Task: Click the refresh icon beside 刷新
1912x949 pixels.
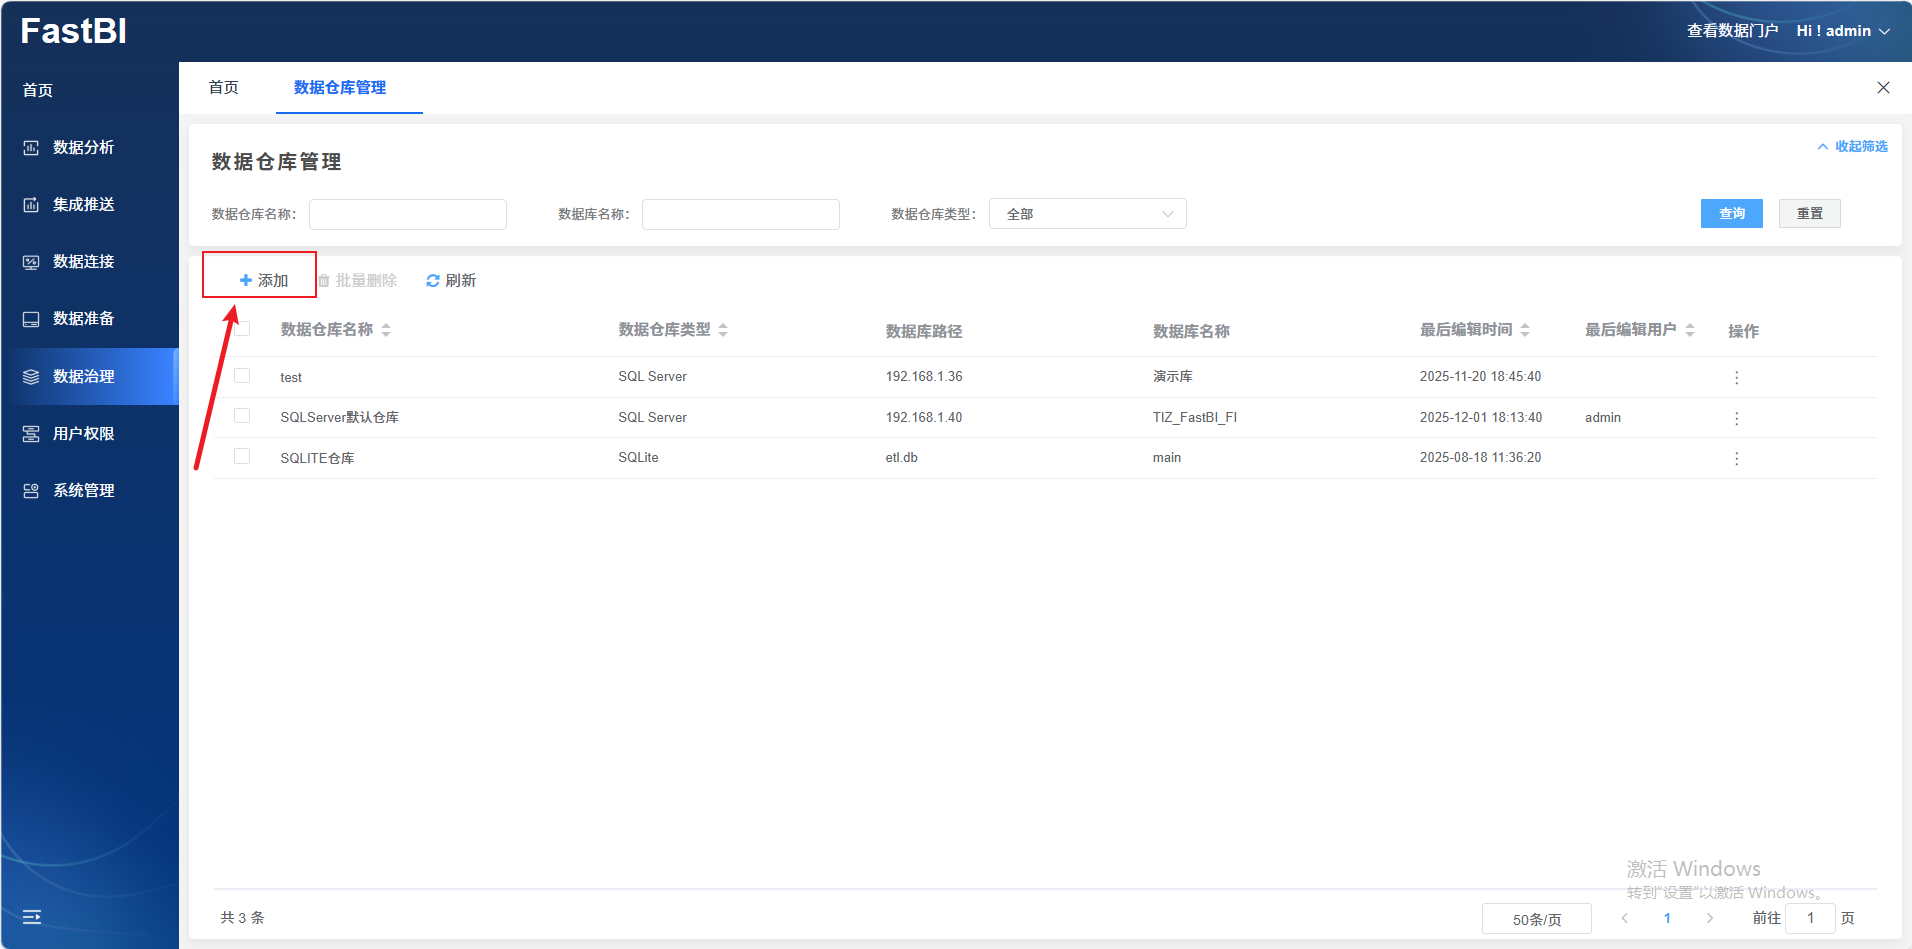Action: point(432,281)
